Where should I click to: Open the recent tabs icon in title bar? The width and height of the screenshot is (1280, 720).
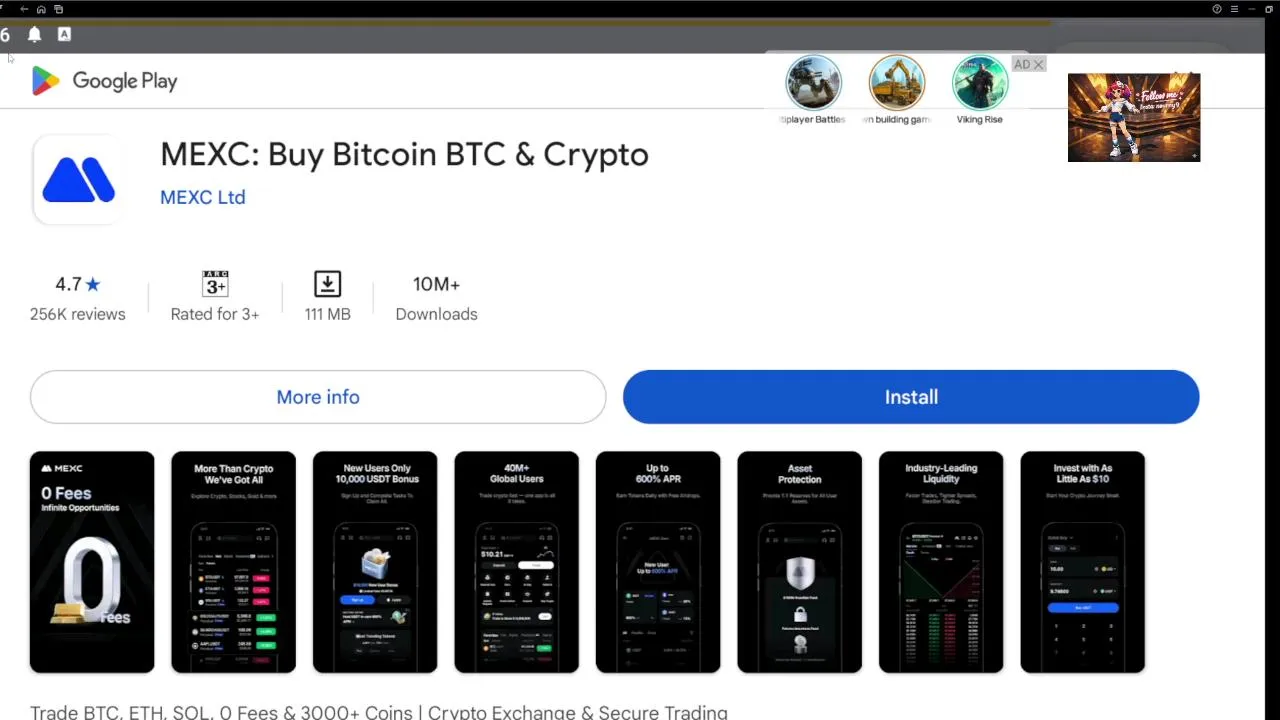pyautogui.click(x=58, y=9)
